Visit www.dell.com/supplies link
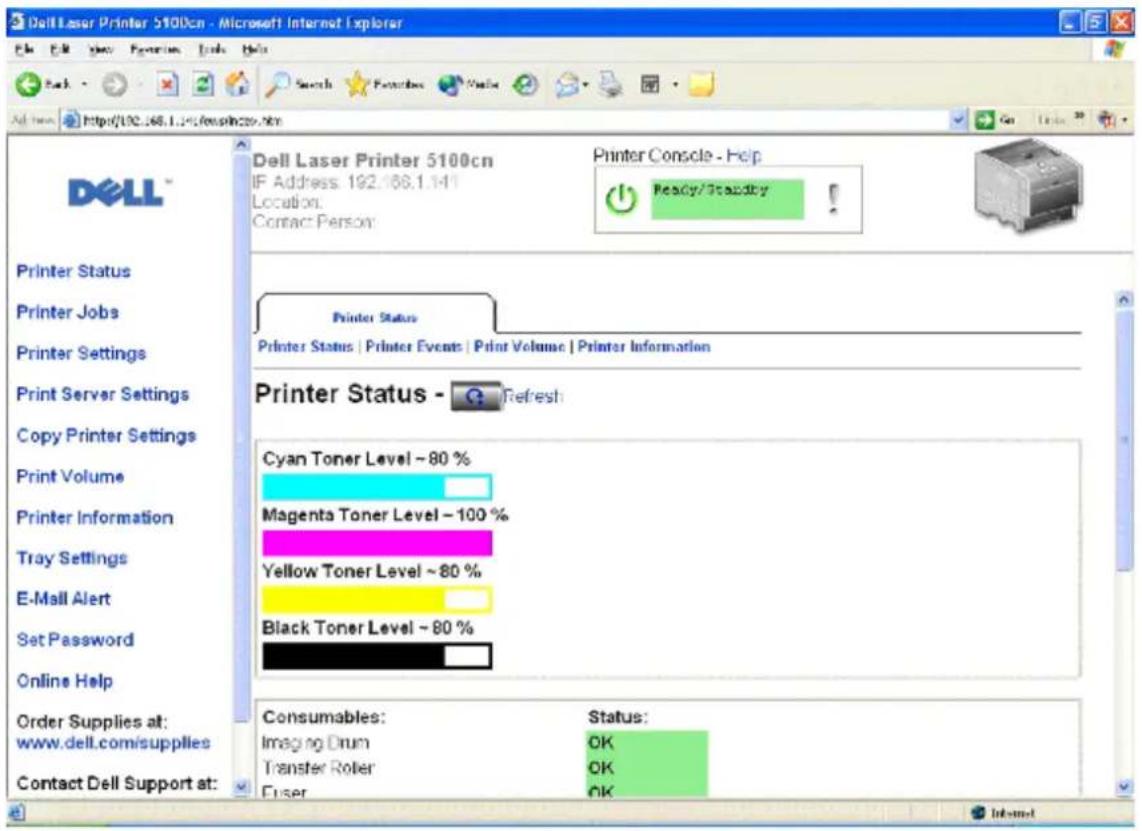Image resolution: width=1142 pixels, height=831 pixels. (x=113, y=743)
